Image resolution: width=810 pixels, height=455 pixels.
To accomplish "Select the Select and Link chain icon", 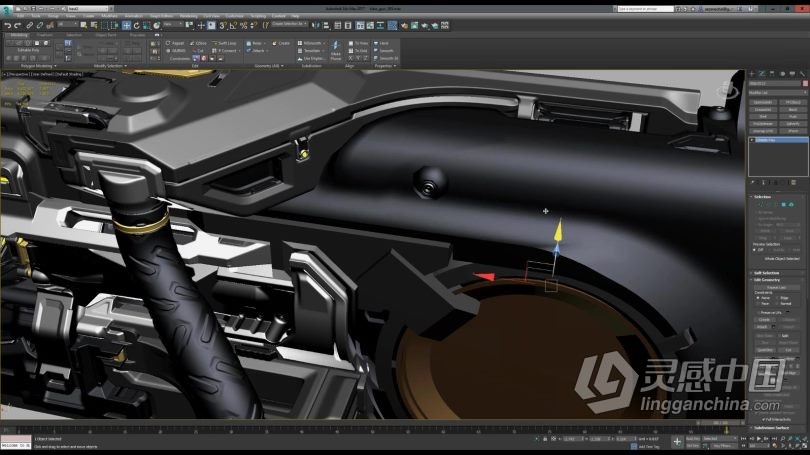I will [29, 25].
